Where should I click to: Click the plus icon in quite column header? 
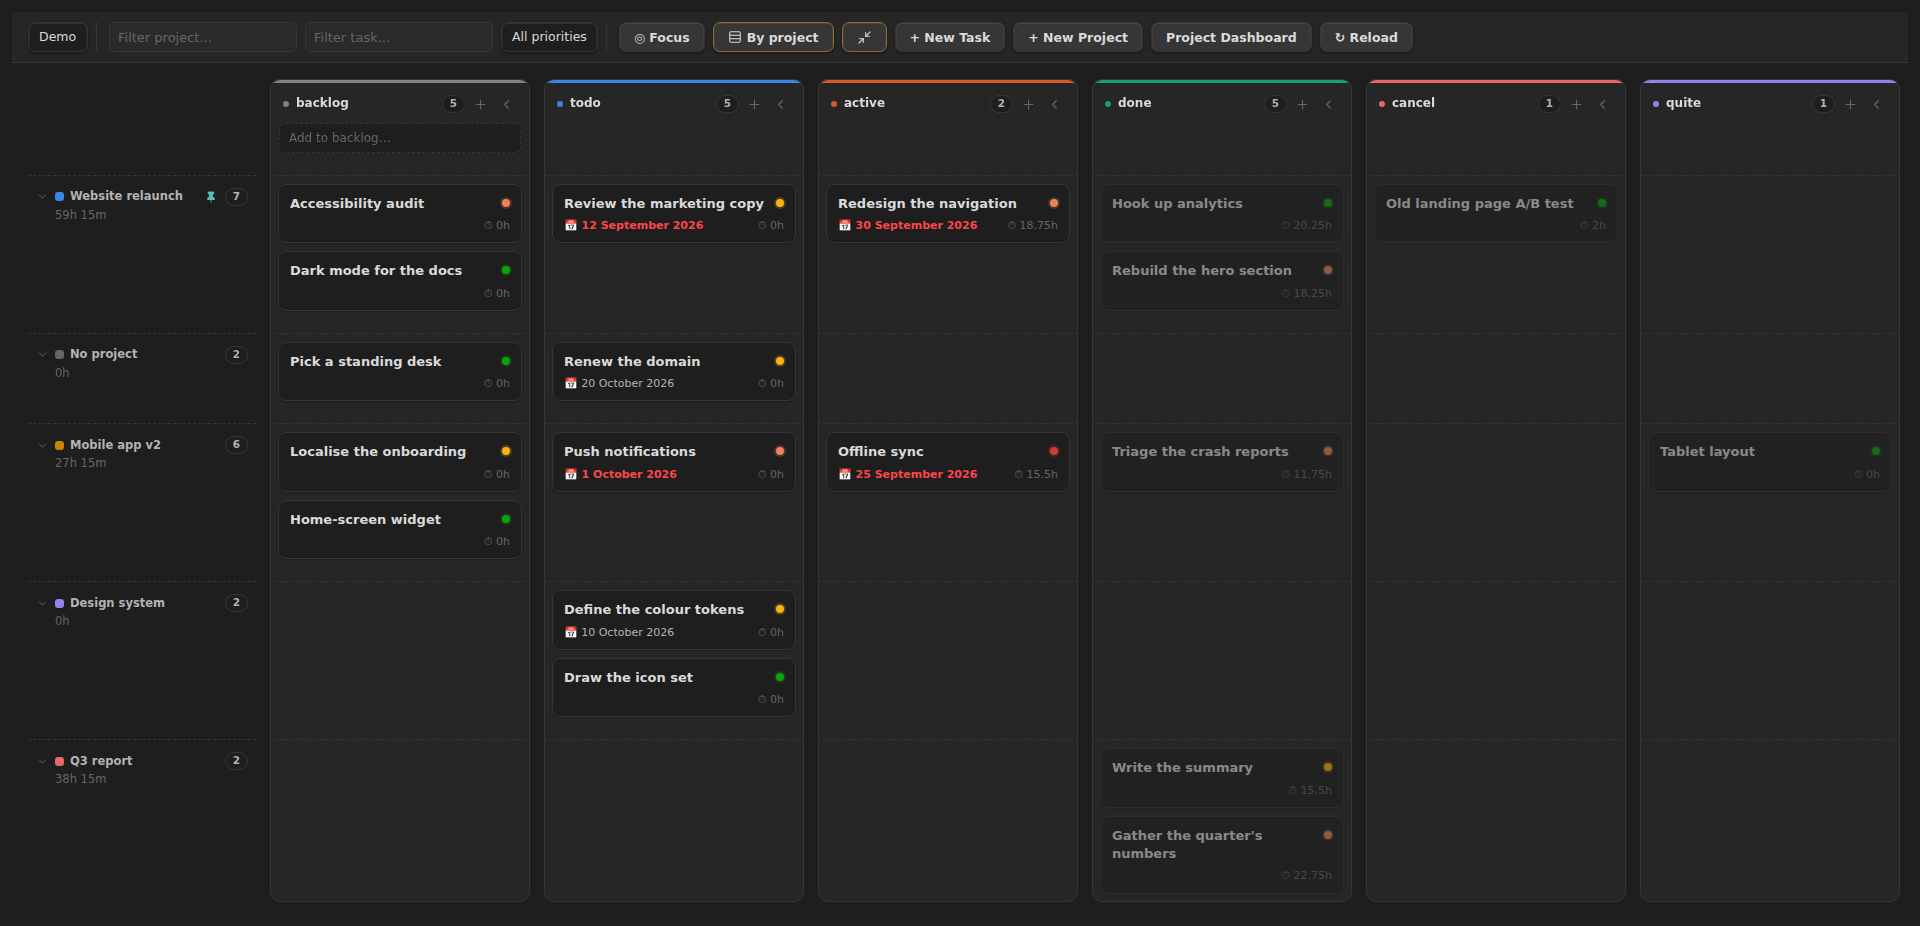1850,104
